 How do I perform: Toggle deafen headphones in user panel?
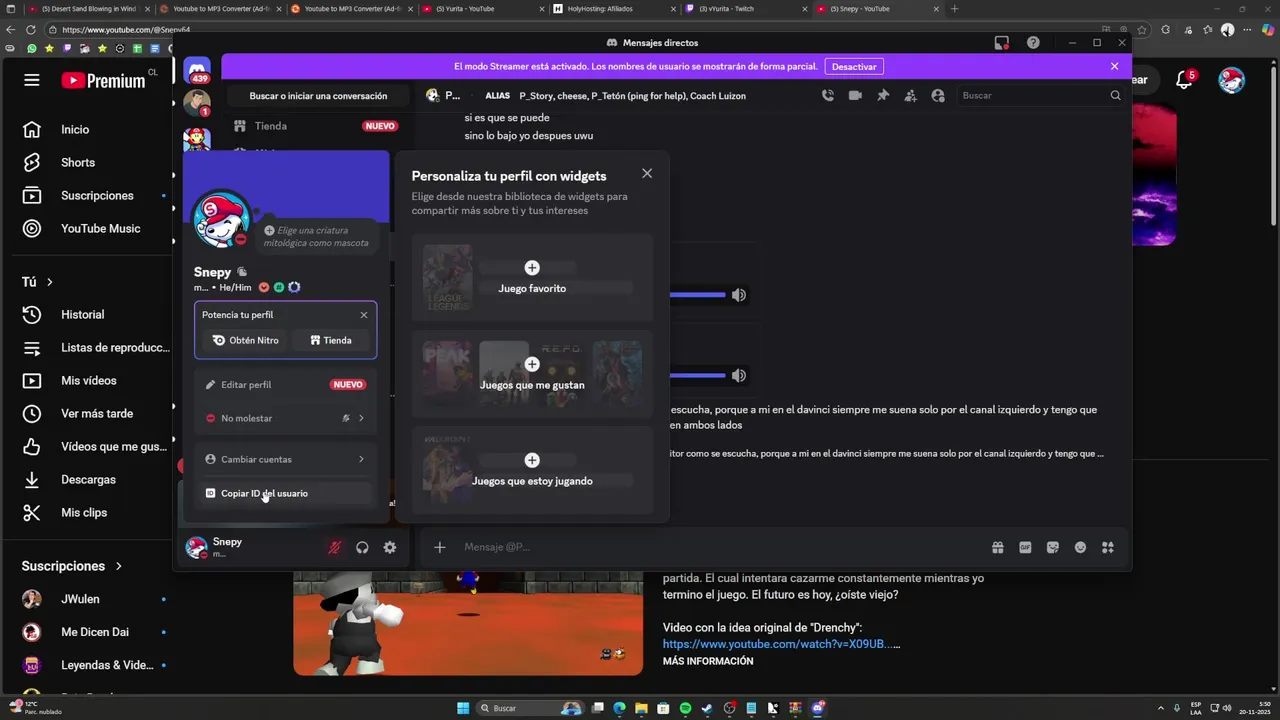(x=362, y=547)
